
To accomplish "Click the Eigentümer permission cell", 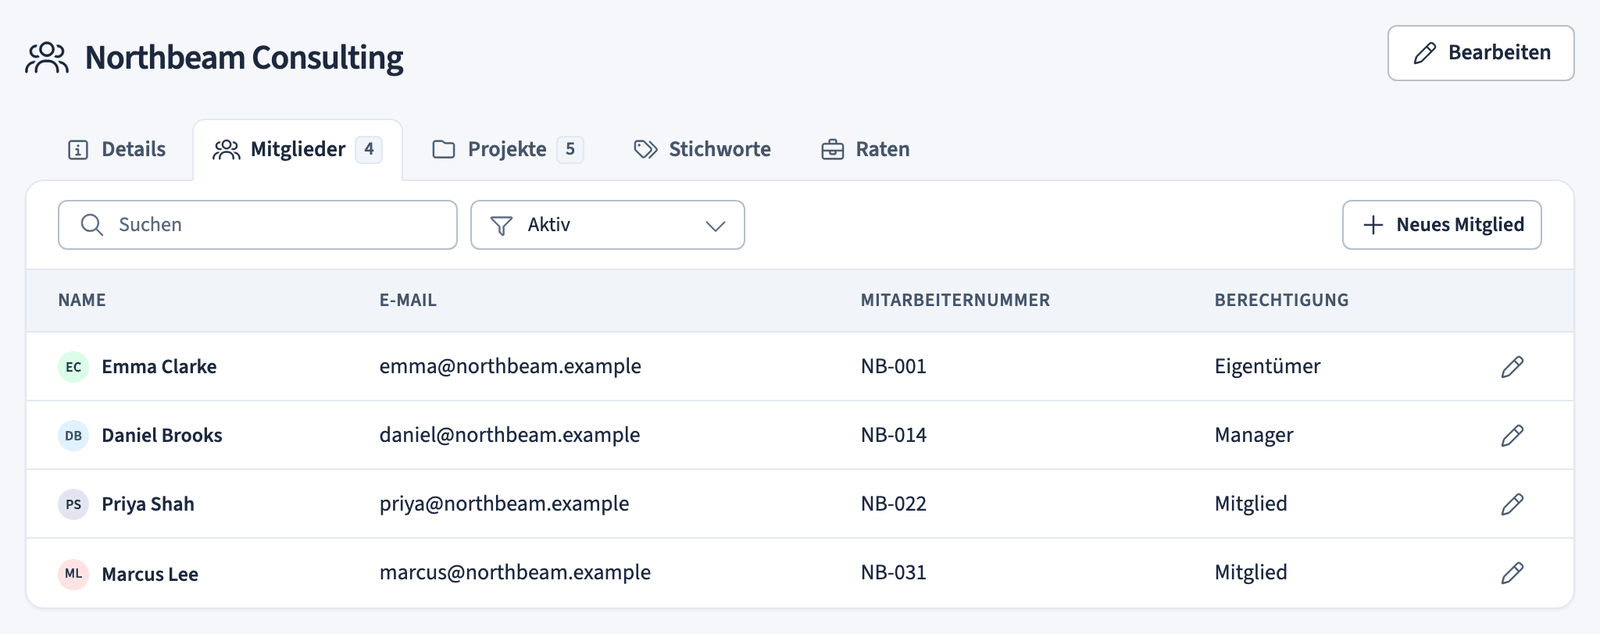I will tap(1267, 366).
